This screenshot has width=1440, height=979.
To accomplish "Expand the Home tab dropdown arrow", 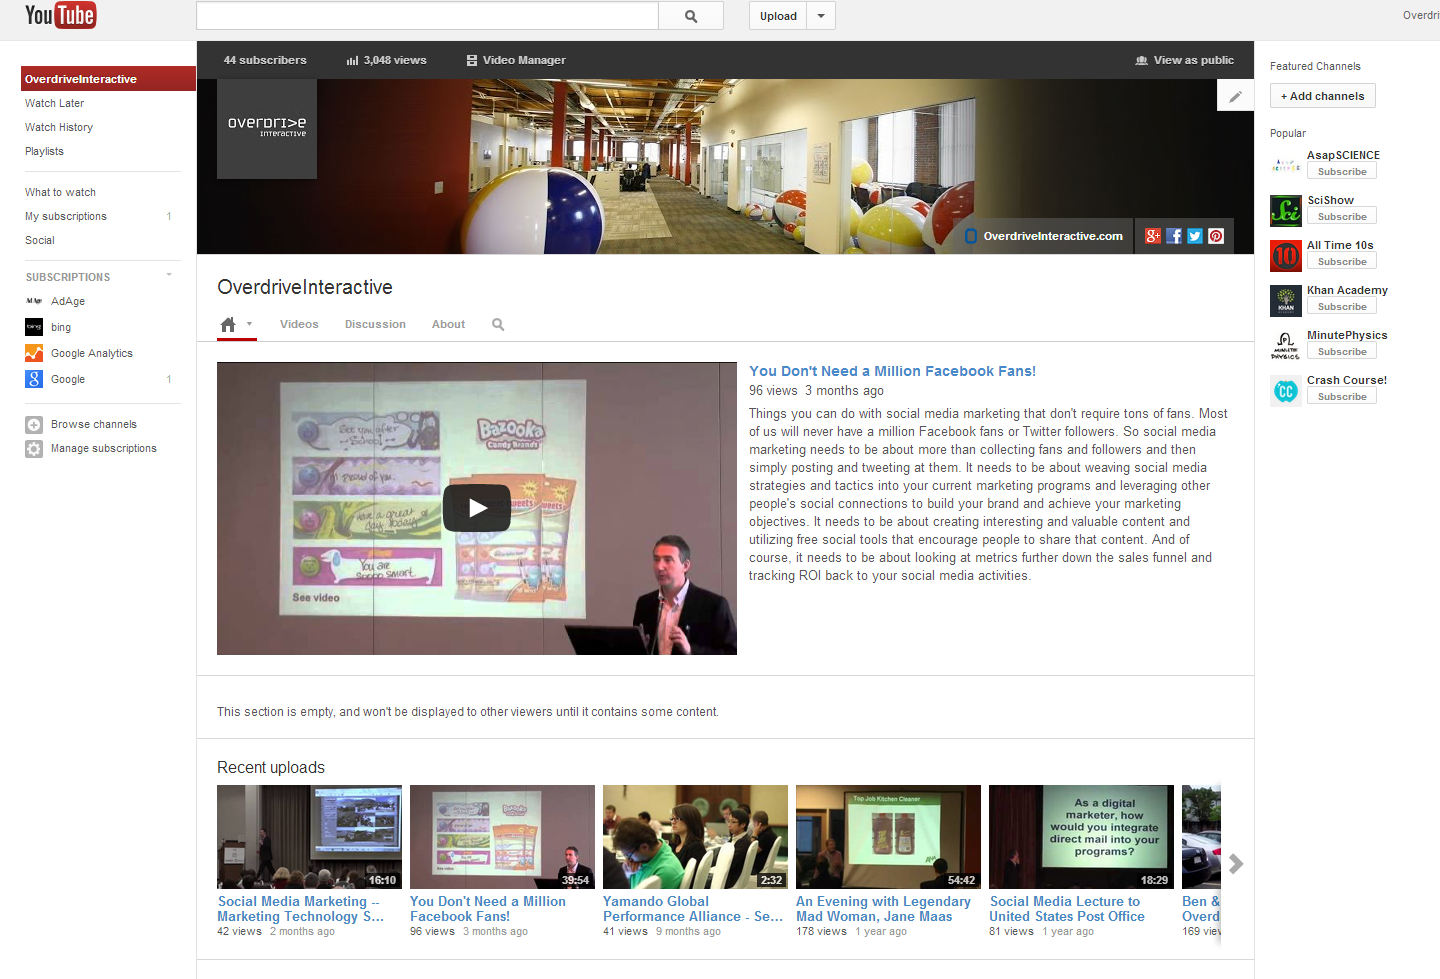I will pyautogui.click(x=249, y=324).
